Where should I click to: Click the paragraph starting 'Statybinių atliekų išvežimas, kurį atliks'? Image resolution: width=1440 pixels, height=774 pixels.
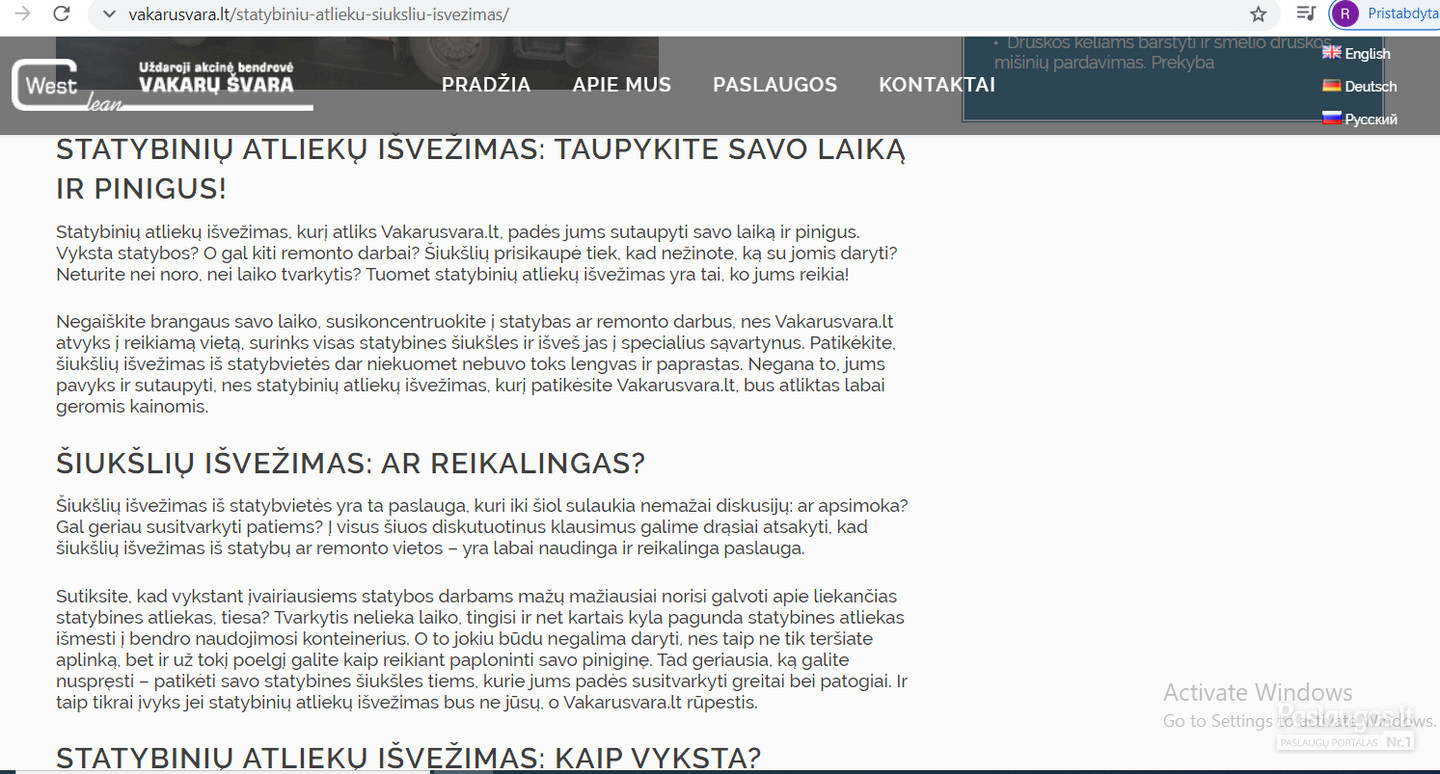[x=477, y=253]
